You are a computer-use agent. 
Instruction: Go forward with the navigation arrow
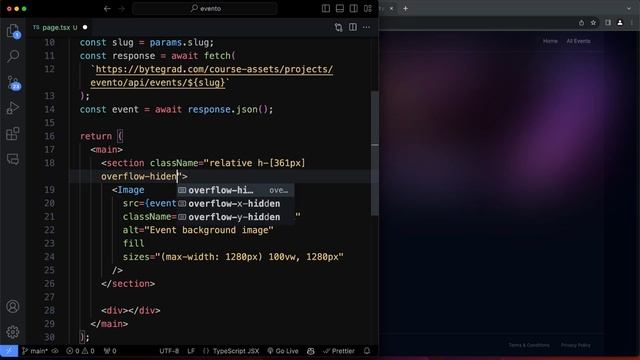(x=121, y=9)
